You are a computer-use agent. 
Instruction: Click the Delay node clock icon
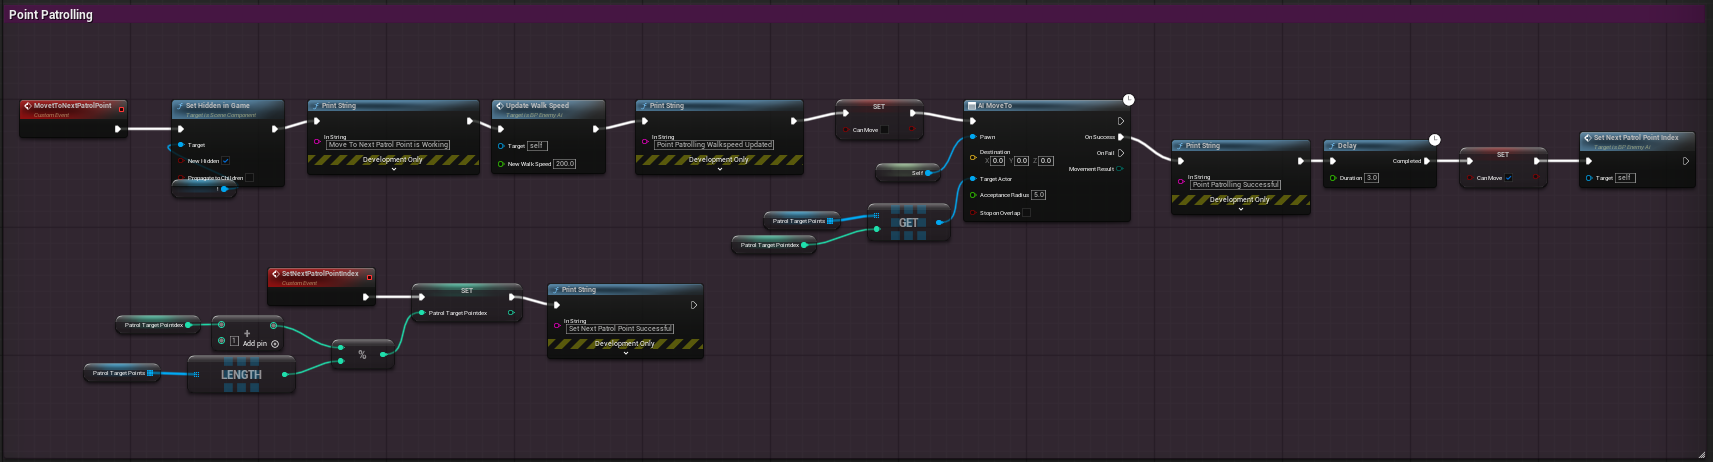(x=1435, y=140)
